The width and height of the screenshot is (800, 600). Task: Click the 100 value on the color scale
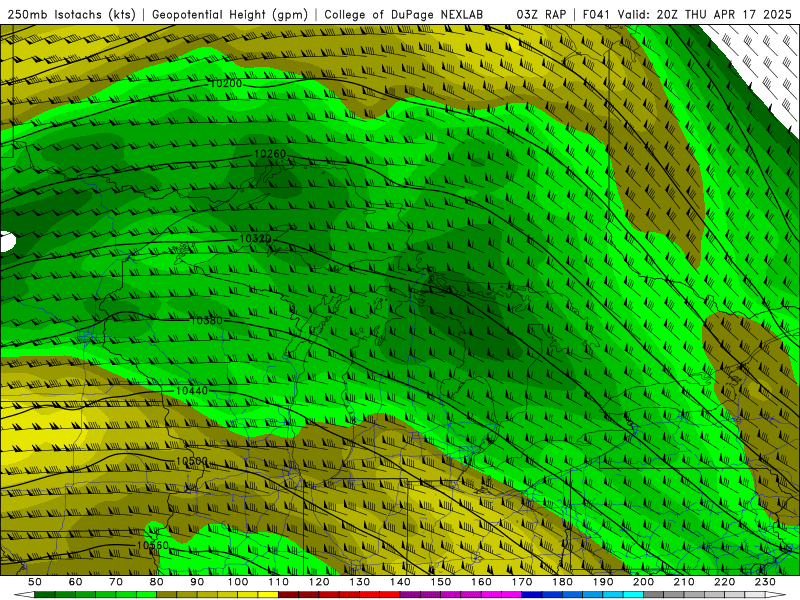click(x=238, y=582)
